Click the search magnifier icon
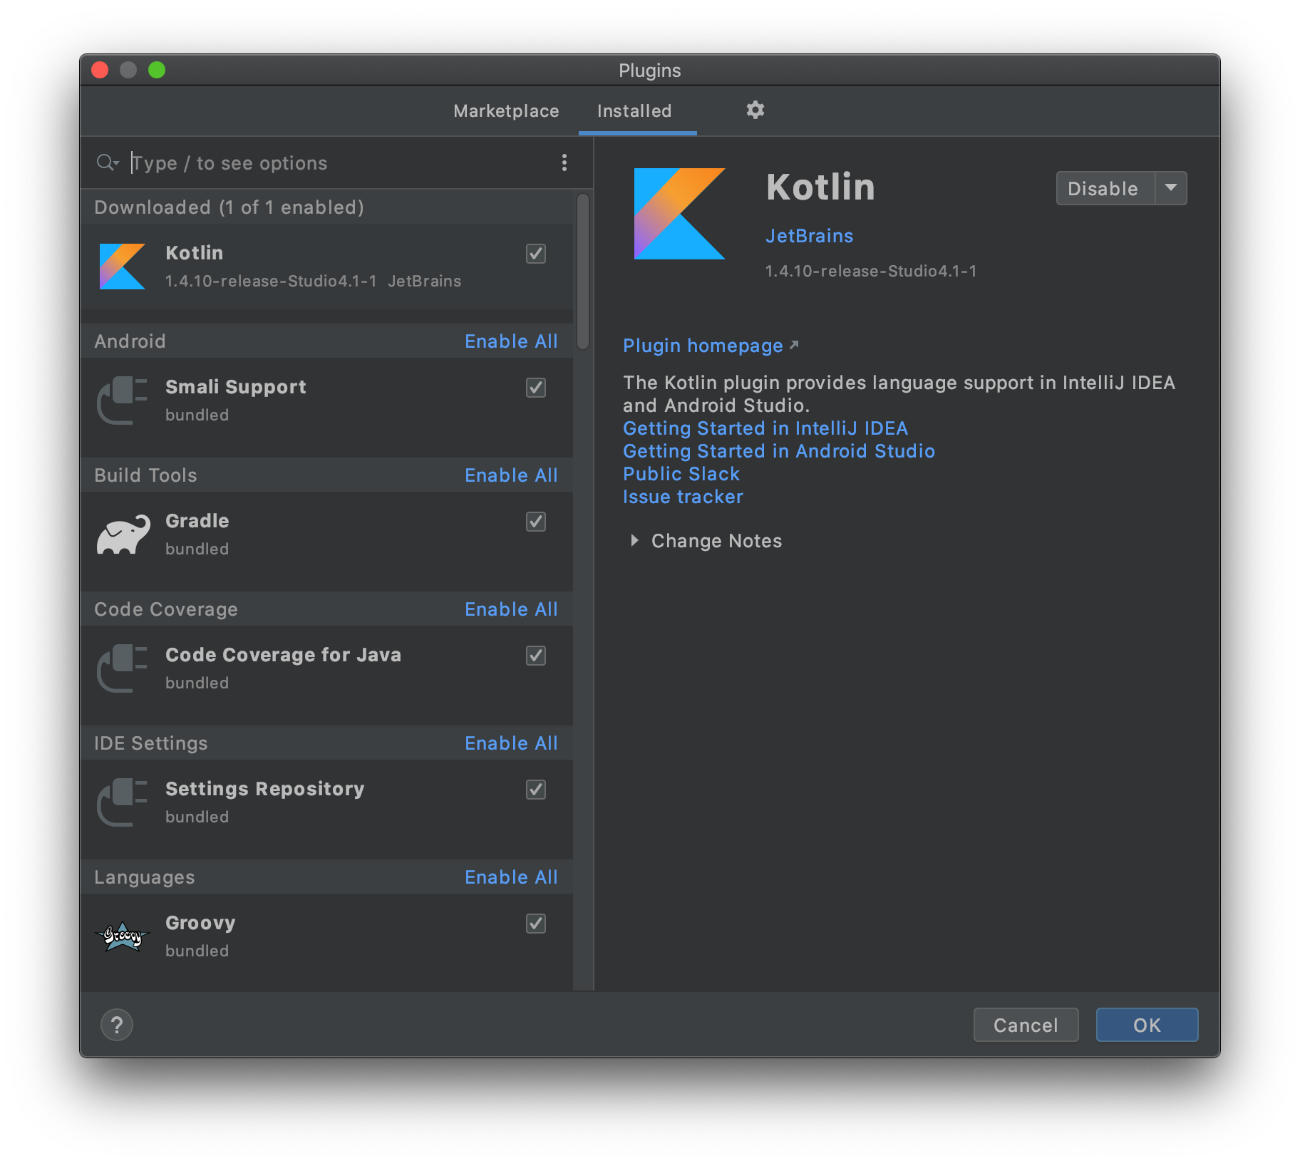Viewport: 1300px width, 1163px height. pyautogui.click(x=107, y=163)
